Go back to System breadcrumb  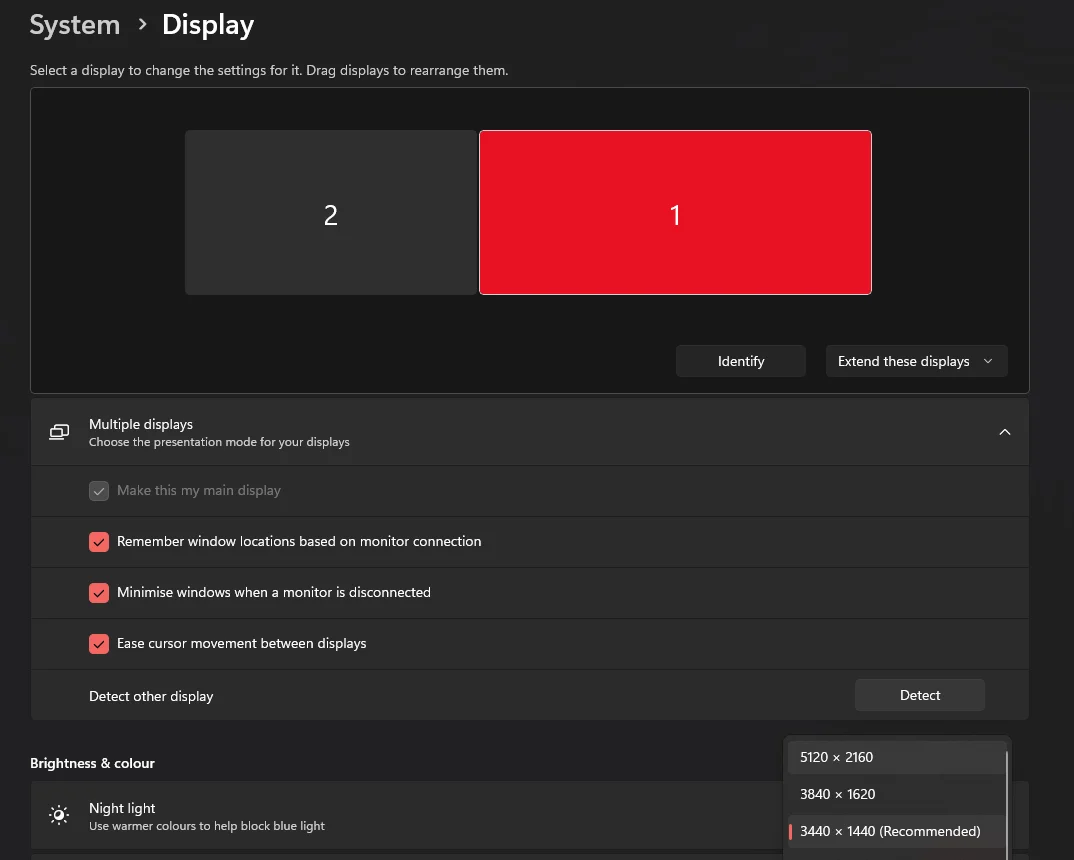click(75, 25)
